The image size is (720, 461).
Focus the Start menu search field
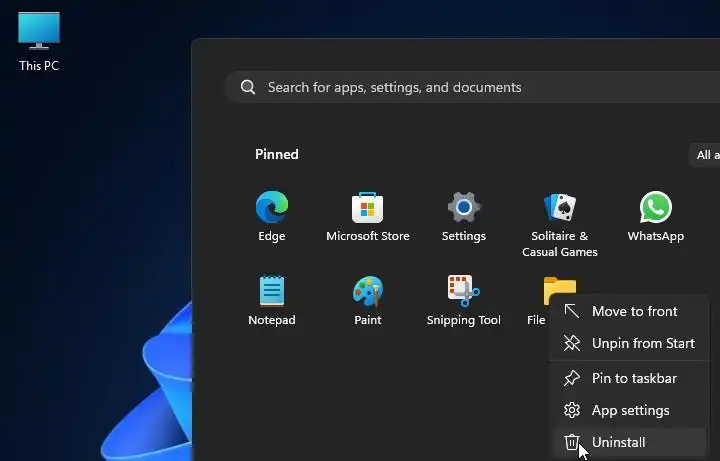point(472,87)
